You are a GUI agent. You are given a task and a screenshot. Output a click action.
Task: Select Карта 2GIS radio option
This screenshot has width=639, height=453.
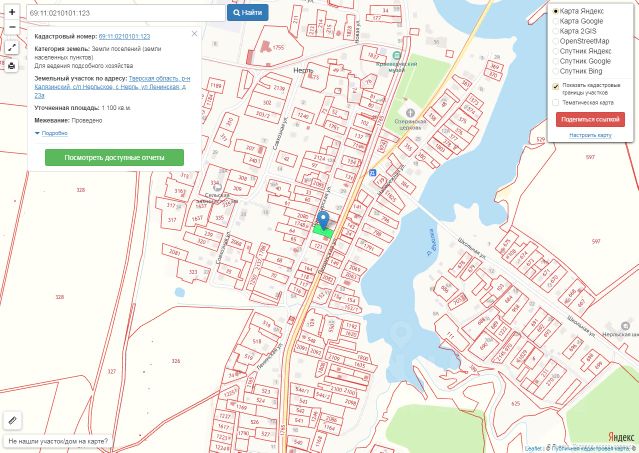[x=555, y=31]
